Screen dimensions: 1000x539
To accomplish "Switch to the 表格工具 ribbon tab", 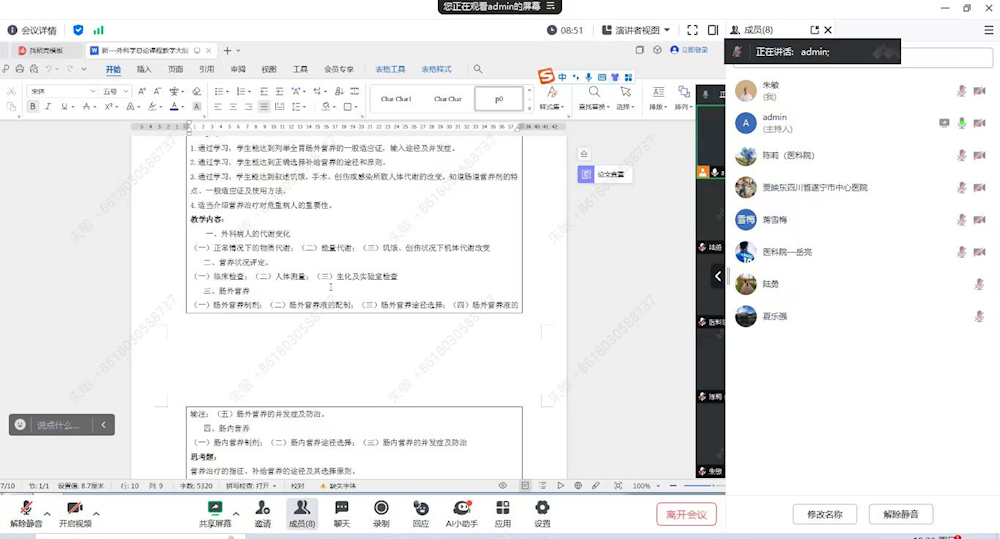I will [390, 69].
